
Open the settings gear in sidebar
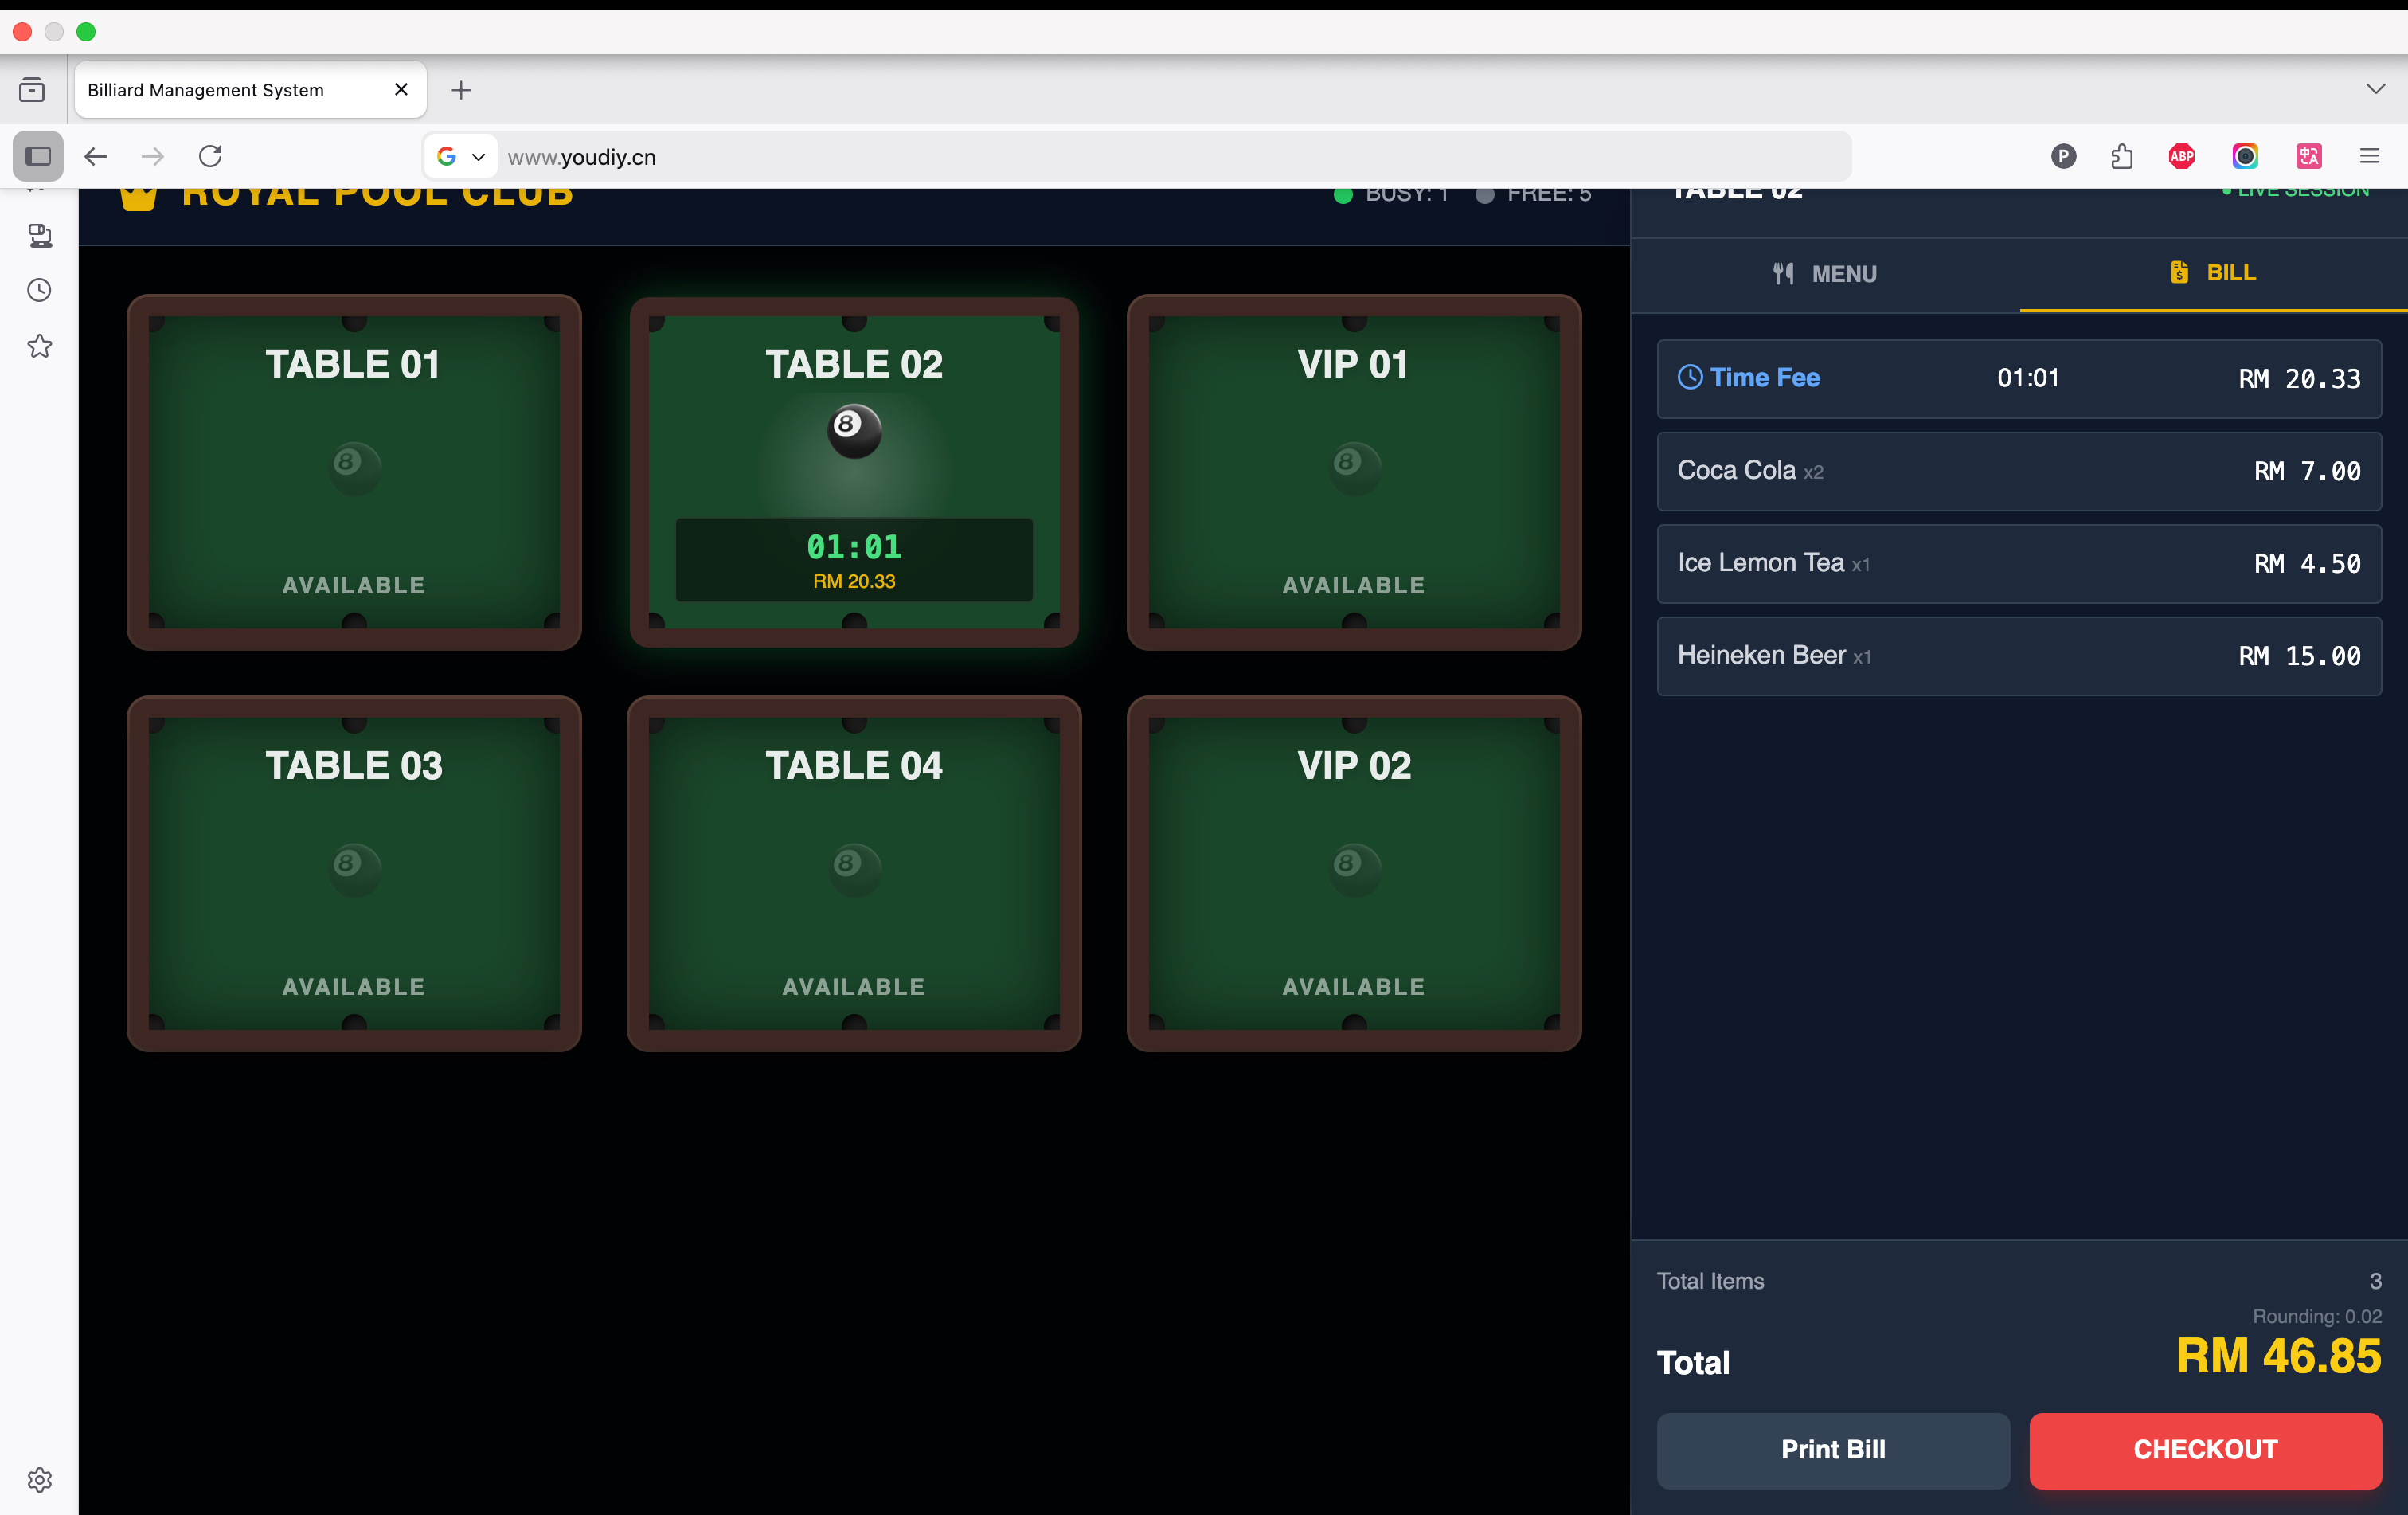pyautogui.click(x=39, y=1479)
